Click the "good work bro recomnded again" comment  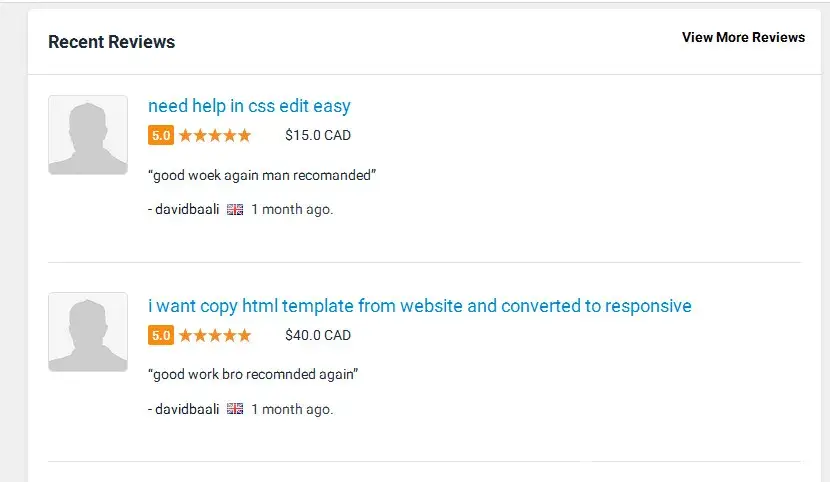point(253,374)
